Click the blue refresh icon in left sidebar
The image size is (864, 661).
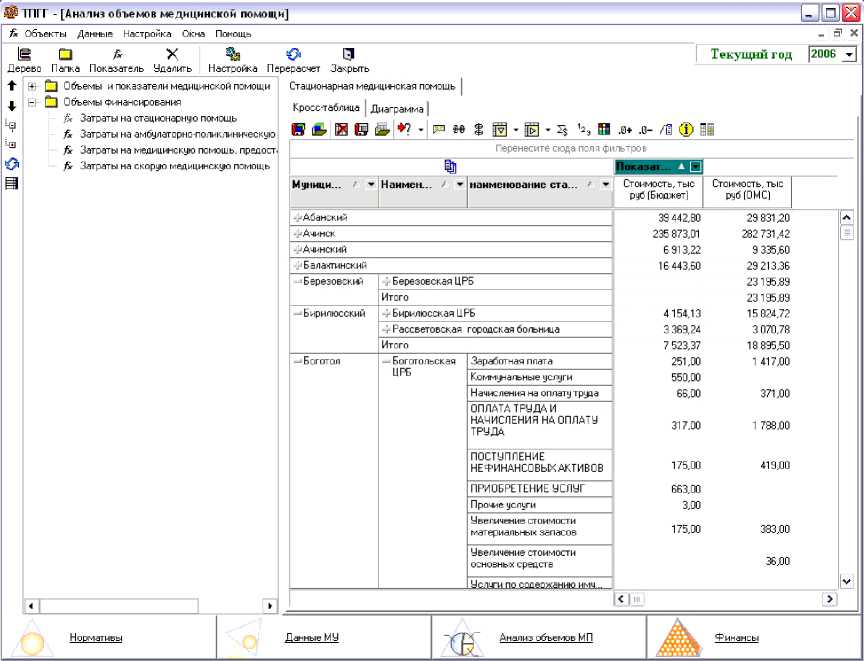coord(12,164)
